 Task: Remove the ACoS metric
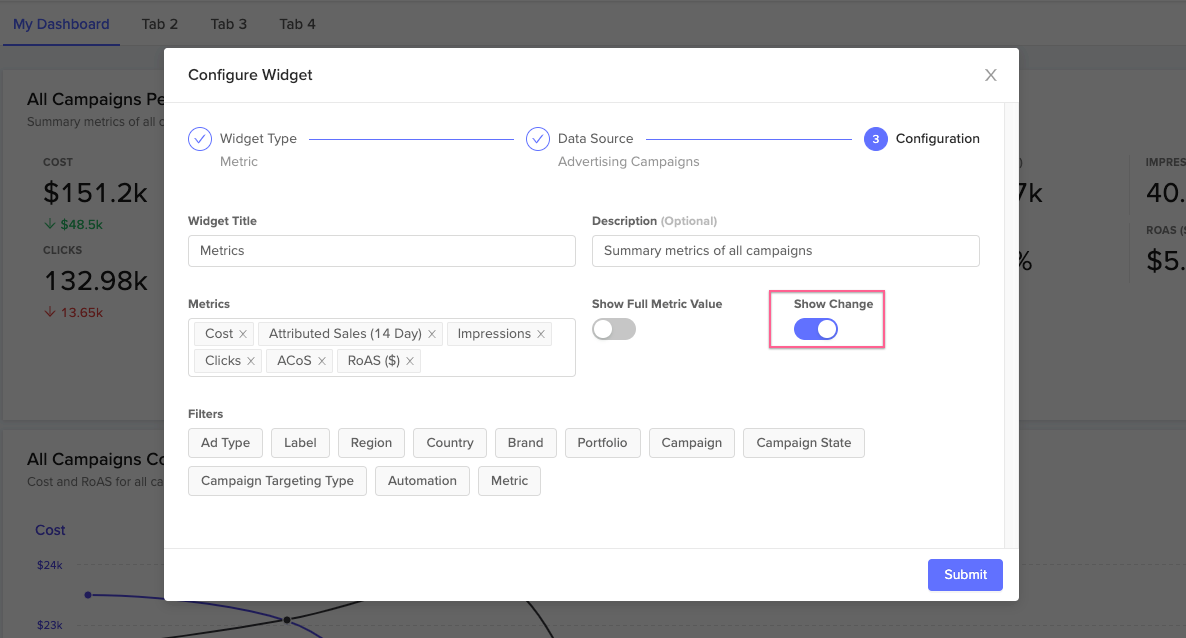(321, 360)
